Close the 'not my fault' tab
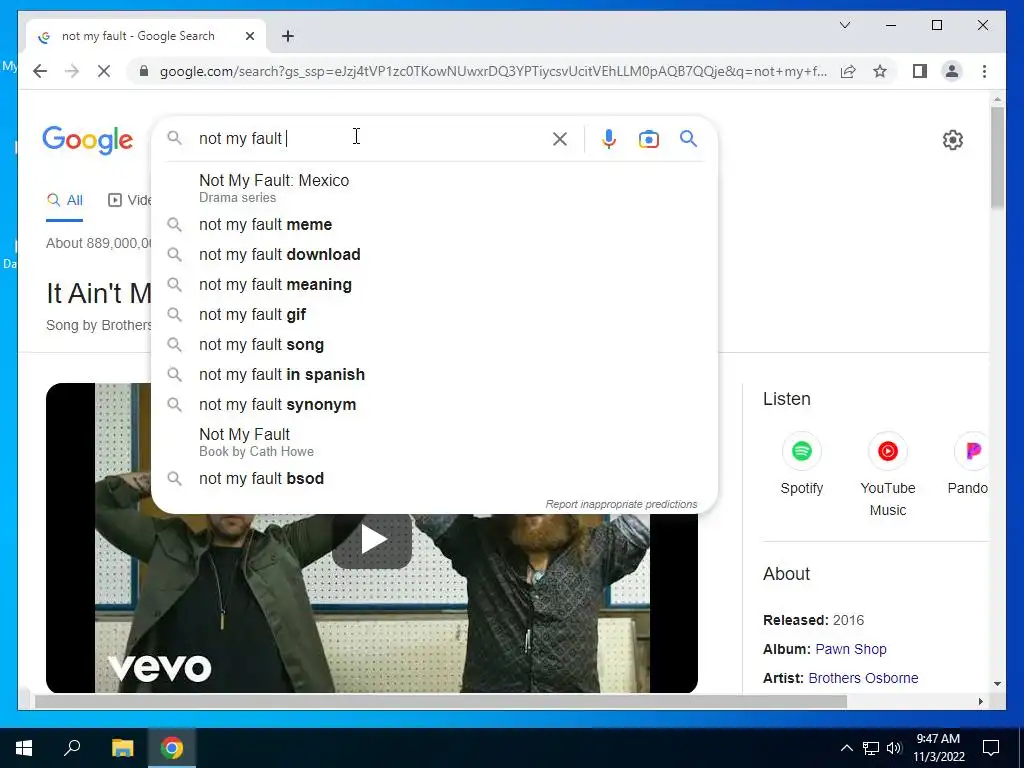This screenshot has width=1024, height=768. click(249, 36)
